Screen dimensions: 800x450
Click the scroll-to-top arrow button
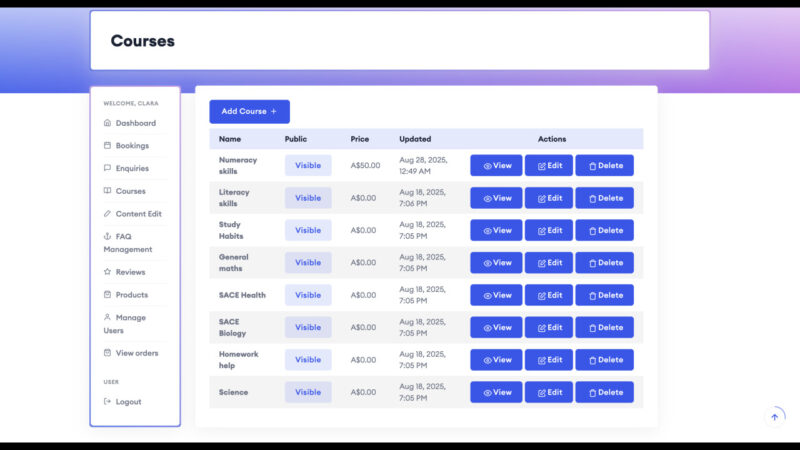pos(774,417)
